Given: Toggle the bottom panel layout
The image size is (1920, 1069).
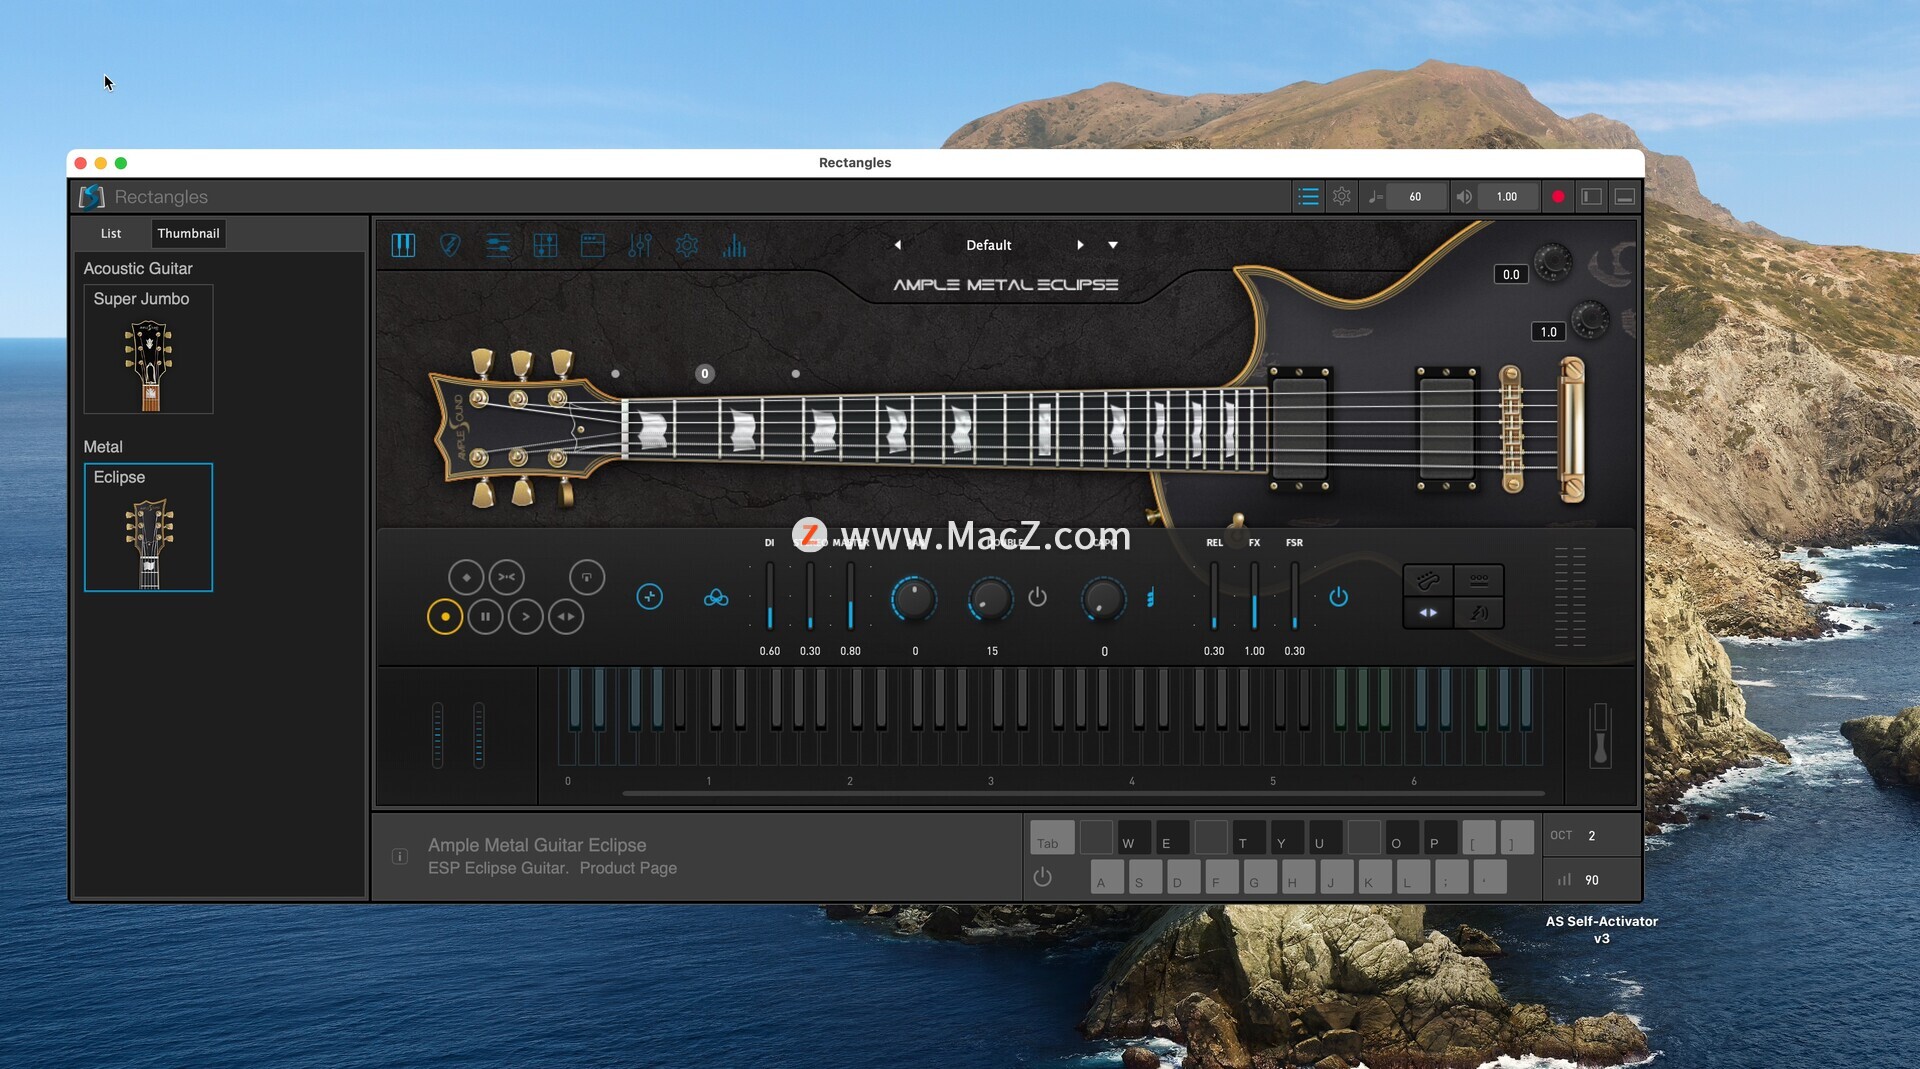Looking at the screenshot, I should [x=1625, y=197].
